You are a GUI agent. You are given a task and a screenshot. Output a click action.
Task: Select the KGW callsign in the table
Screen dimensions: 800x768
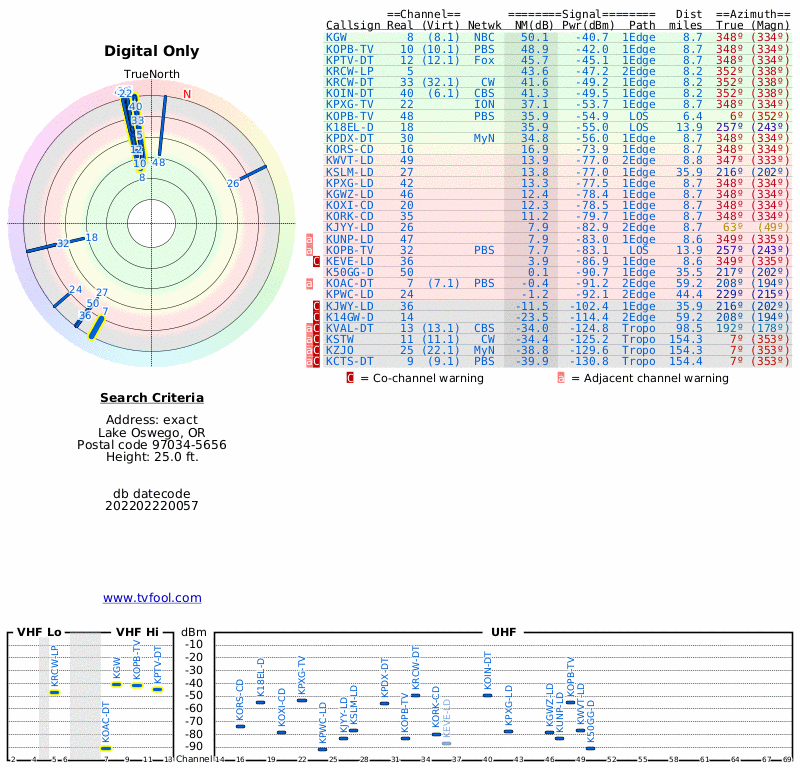tap(337, 37)
